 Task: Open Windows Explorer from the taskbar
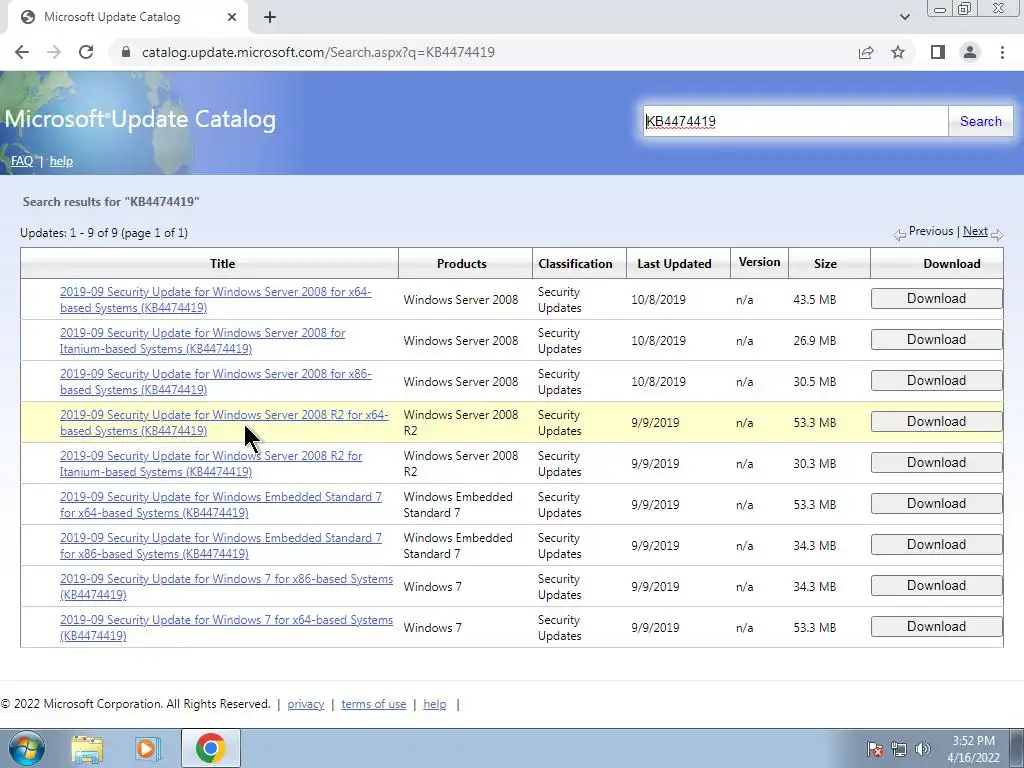pos(87,748)
